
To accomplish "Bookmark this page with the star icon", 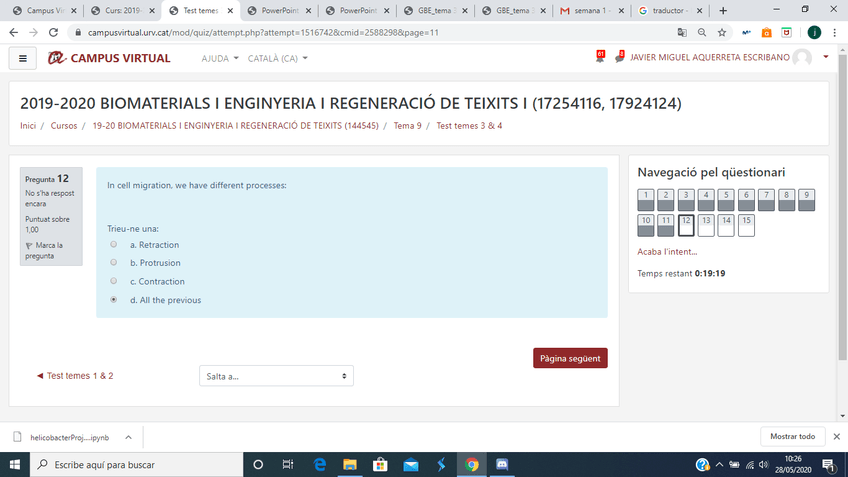I will pos(722,32).
